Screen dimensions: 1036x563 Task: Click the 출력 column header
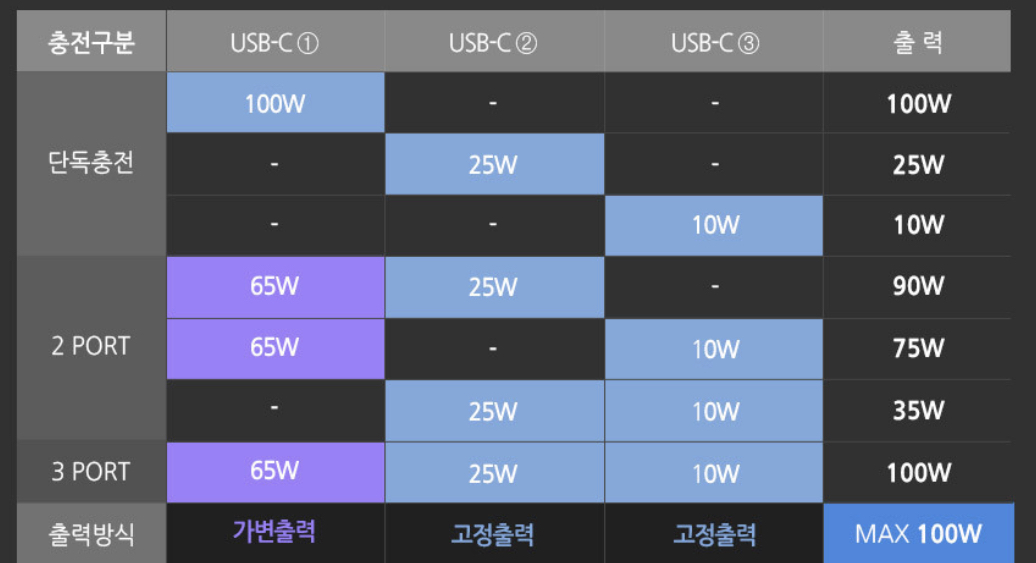(917, 43)
